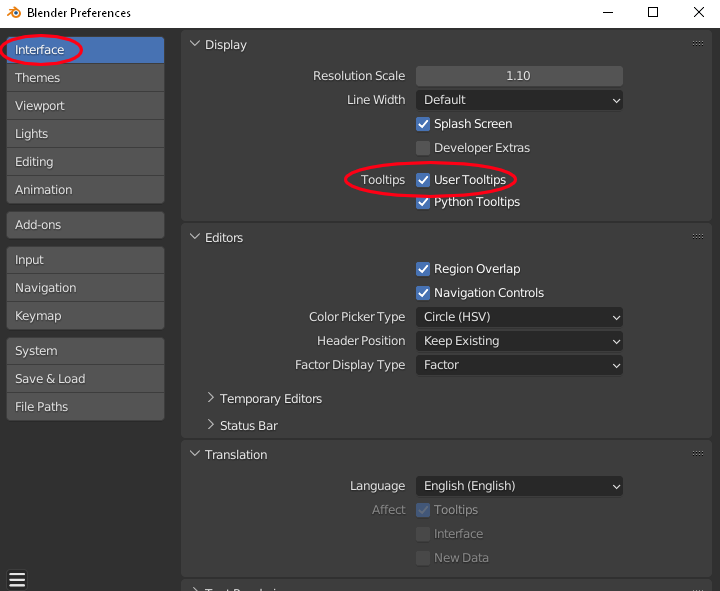The width and height of the screenshot is (720, 591).
Task: Open the Factor Display Type dropdown
Action: coord(519,365)
